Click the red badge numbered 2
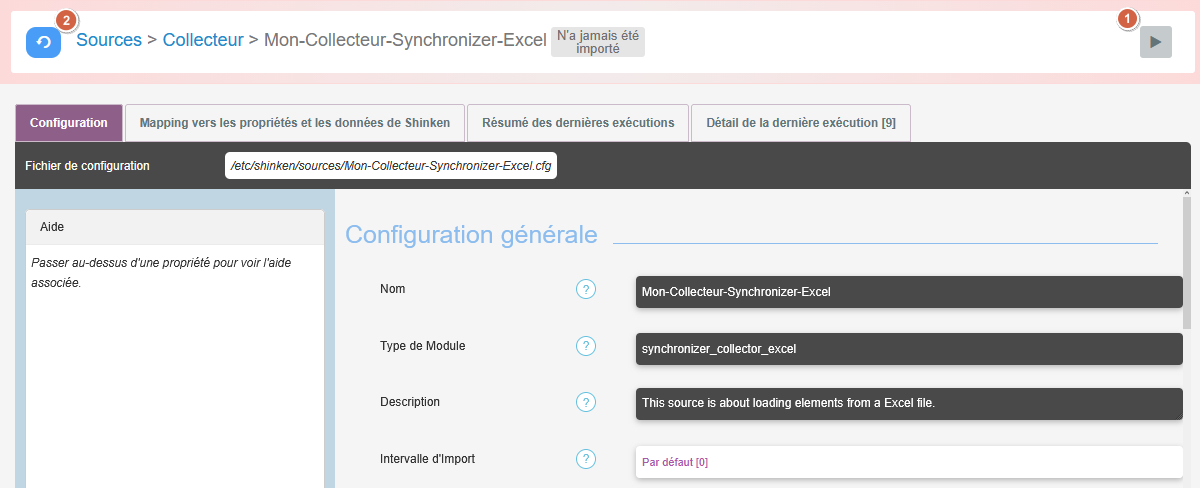1200x488 pixels. point(66,20)
